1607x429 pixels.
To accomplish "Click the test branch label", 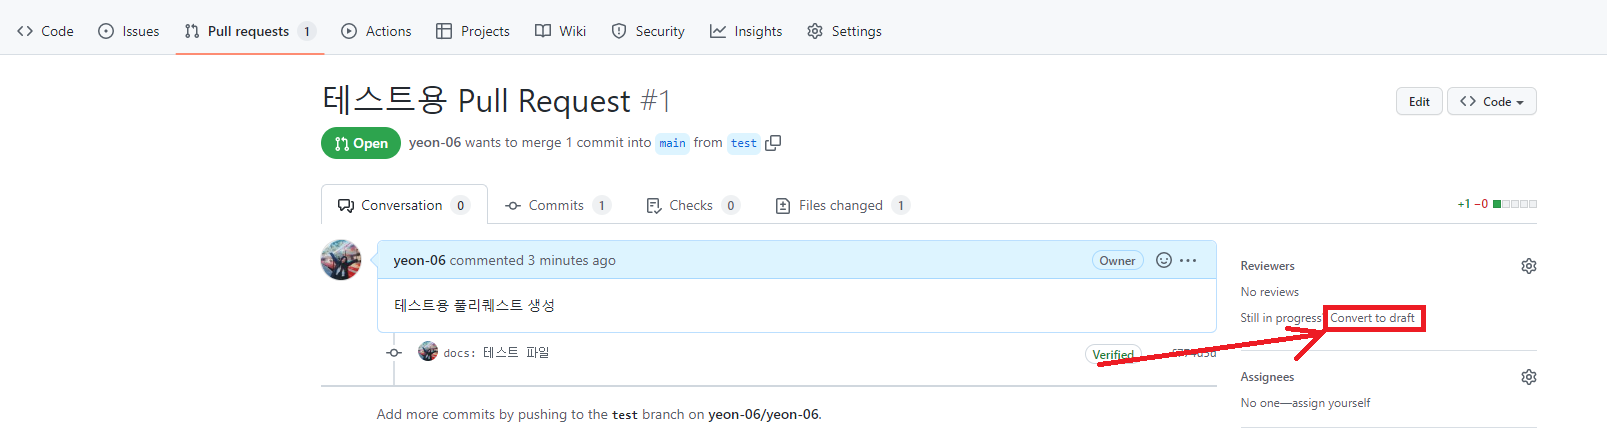I will [x=744, y=143].
